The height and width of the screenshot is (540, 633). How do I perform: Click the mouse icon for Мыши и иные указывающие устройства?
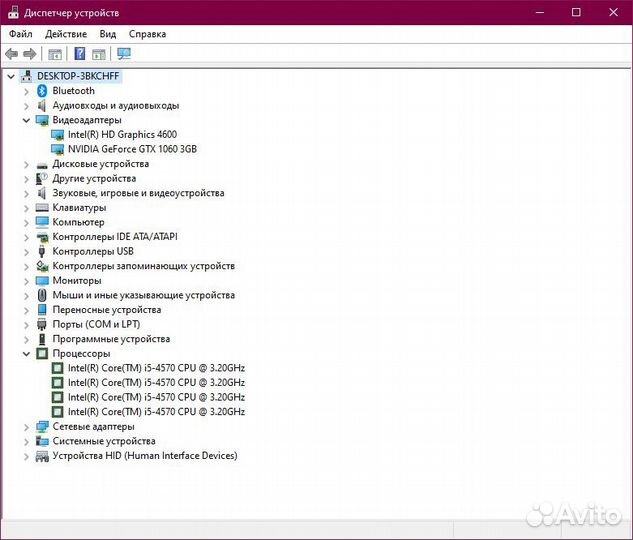click(x=42, y=295)
